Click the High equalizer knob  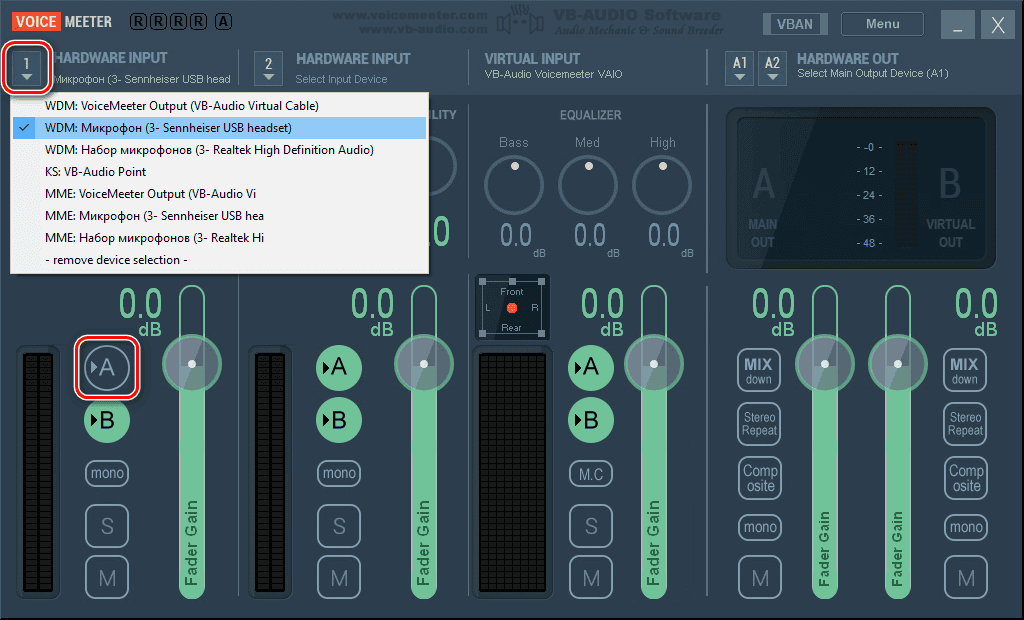(x=662, y=186)
